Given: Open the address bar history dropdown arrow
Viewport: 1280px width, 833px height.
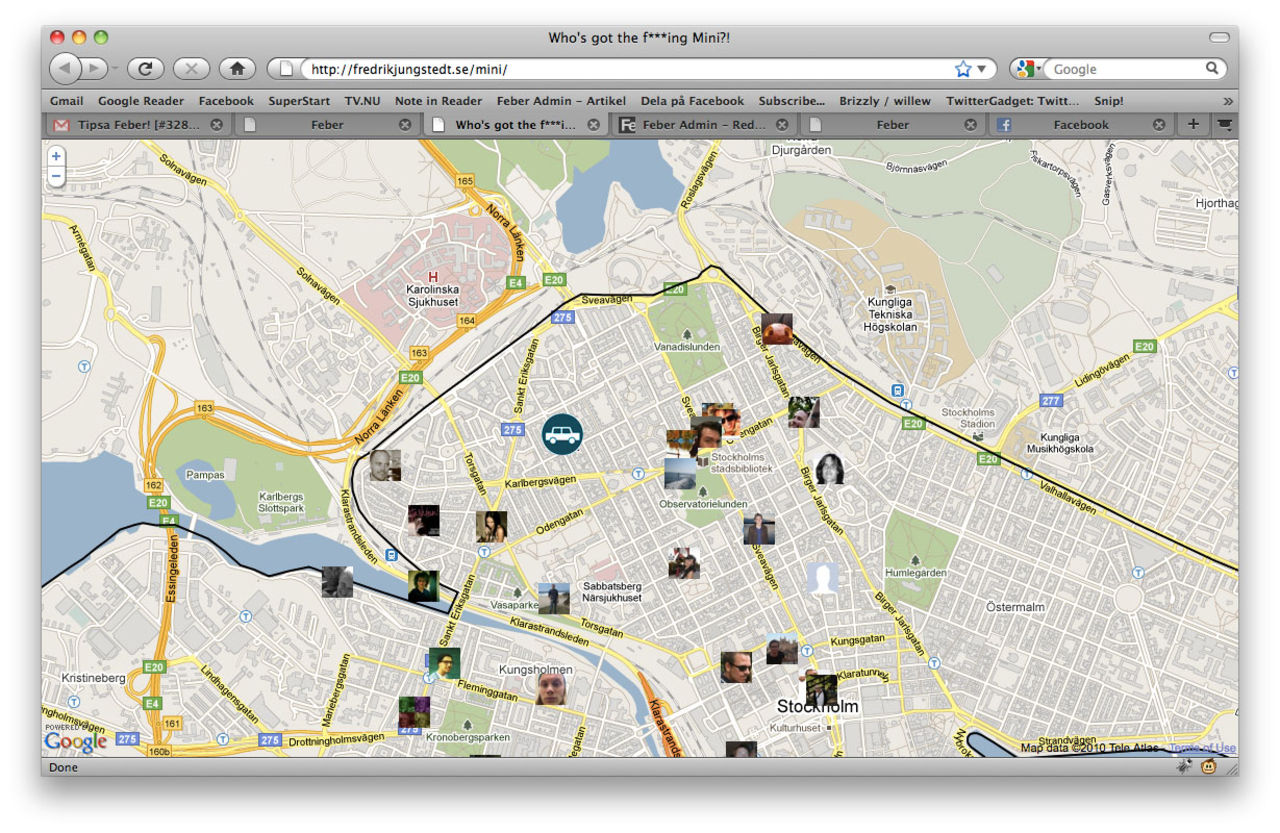Looking at the screenshot, I should coord(982,69).
